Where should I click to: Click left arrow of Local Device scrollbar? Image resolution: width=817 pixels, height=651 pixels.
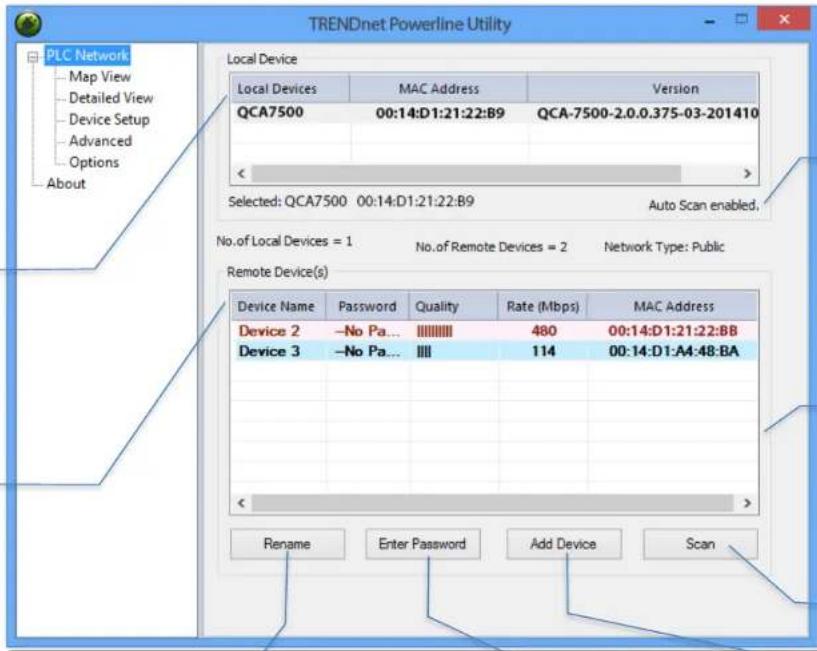click(x=241, y=174)
